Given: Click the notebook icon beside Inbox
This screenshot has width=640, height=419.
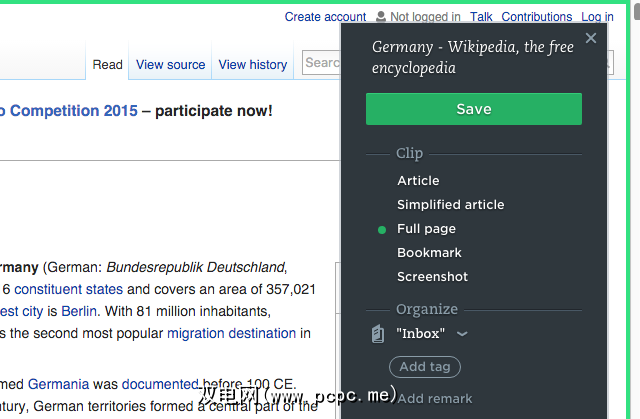Looking at the screenshot, I should coord(378,334).
